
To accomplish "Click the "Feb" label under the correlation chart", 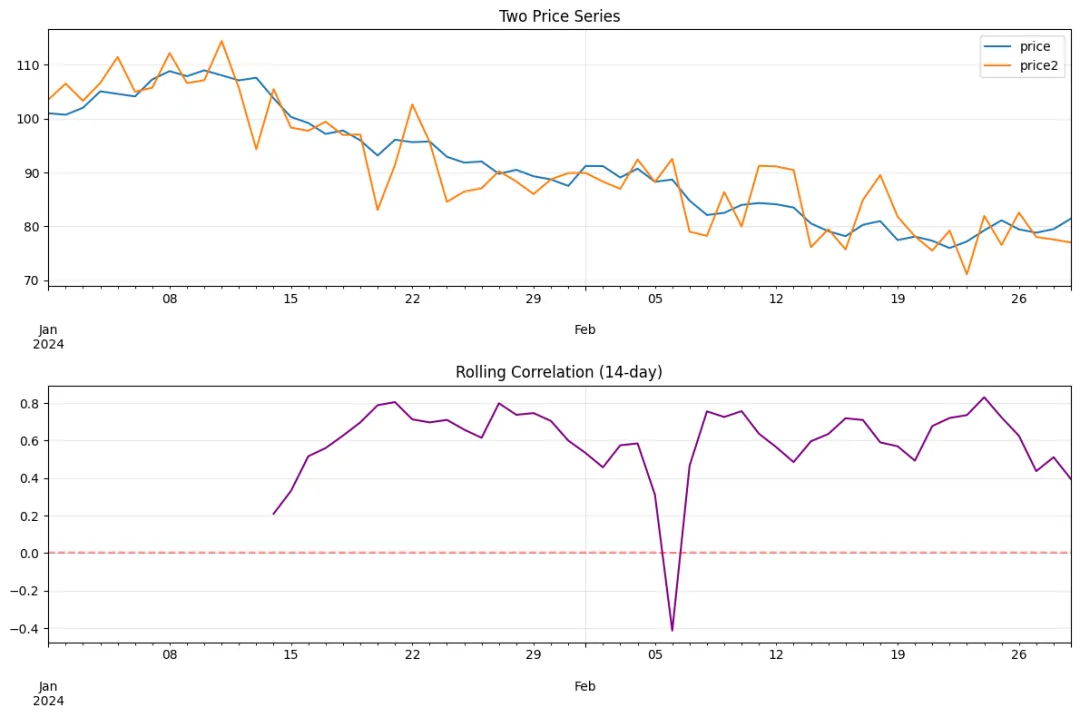I will coord(585,686).
